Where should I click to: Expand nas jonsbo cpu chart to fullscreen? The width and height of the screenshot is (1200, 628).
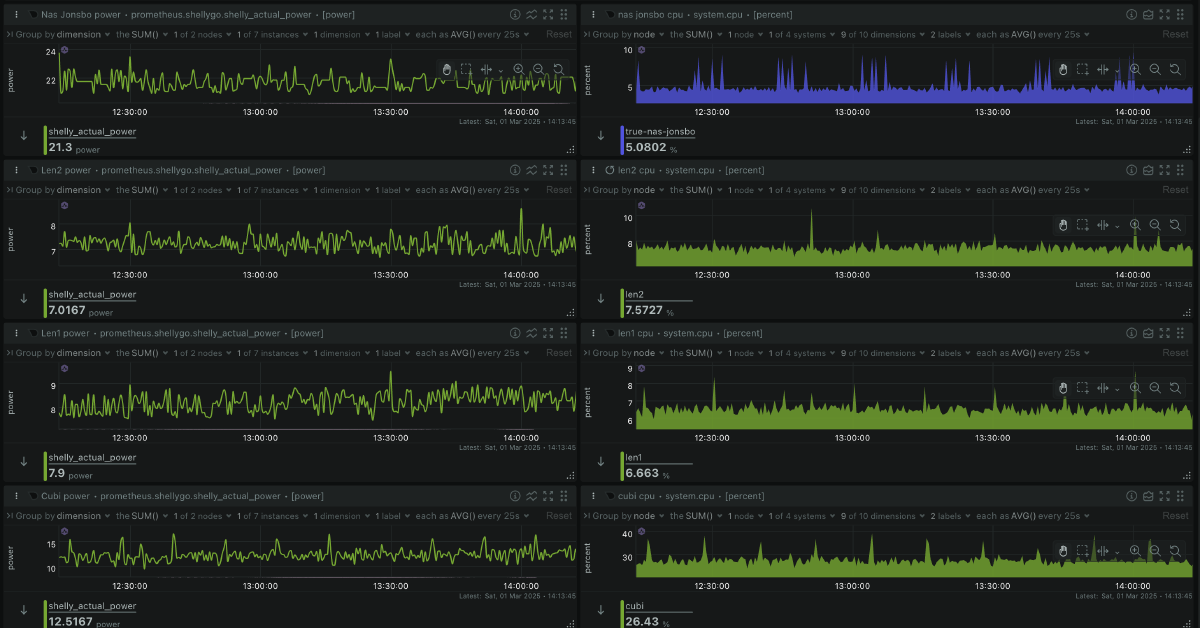(x=1163, y=15)
